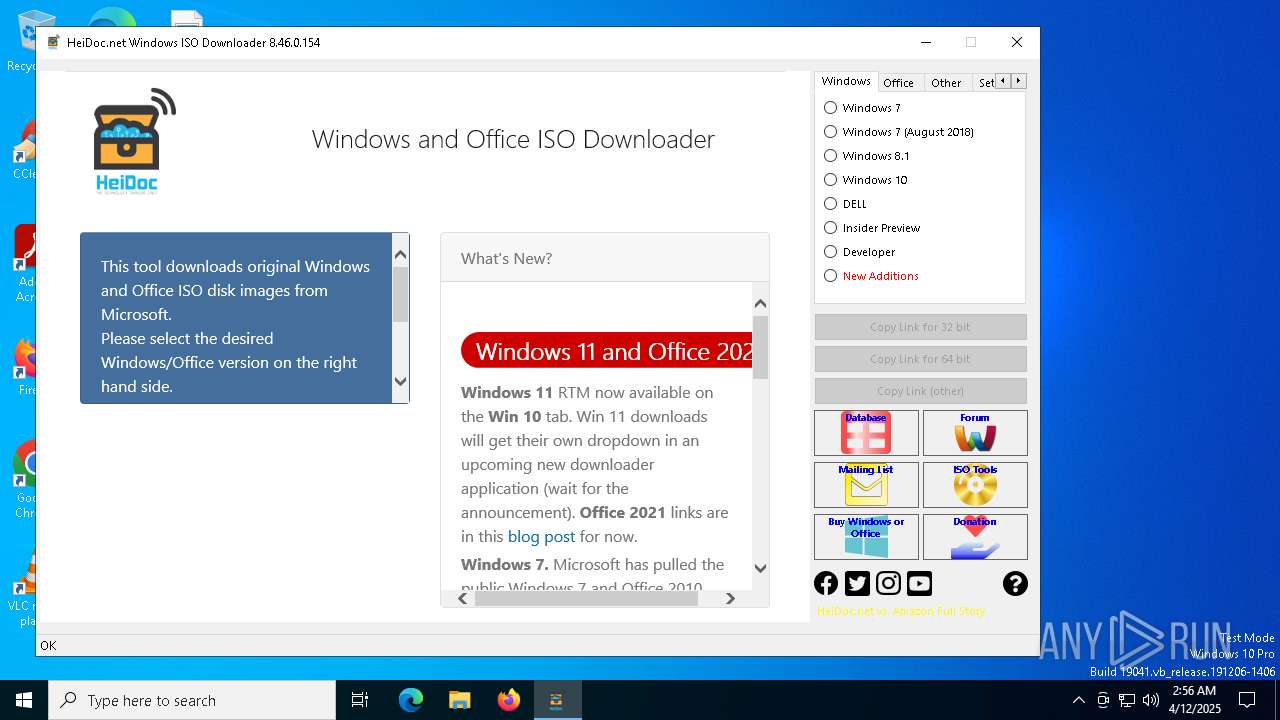Select the DELL radio option
This screenshot has height=720, width=1280.
click(846, 204)
